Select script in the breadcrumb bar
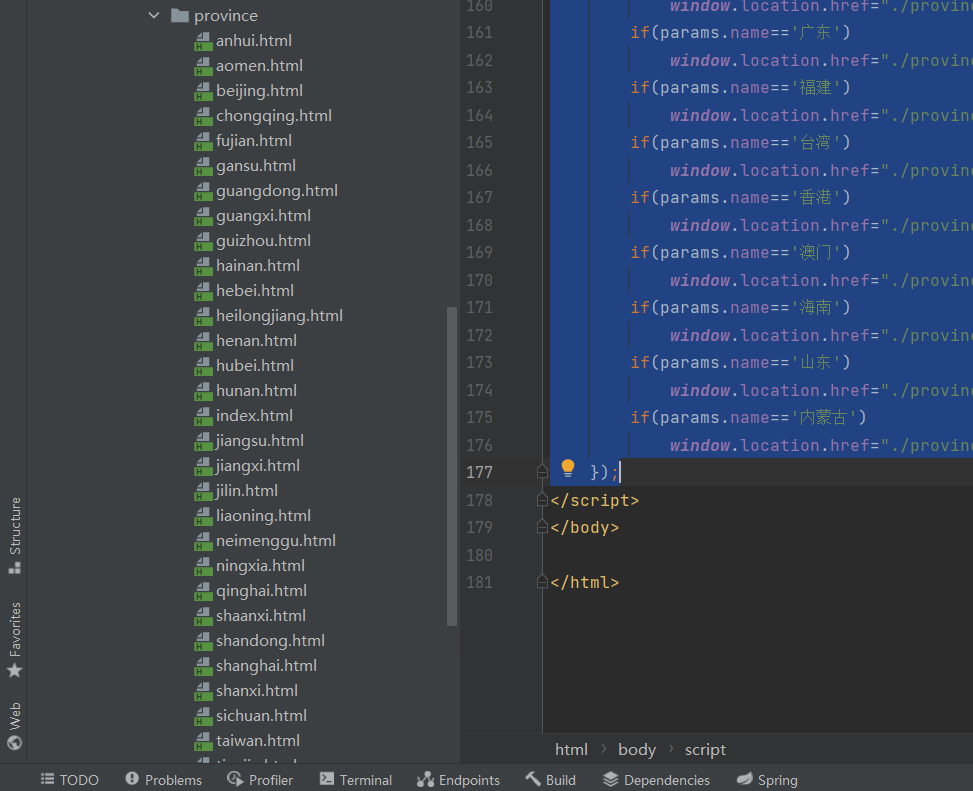Viewport: 973px width, 791px height. tap(705, 749)
